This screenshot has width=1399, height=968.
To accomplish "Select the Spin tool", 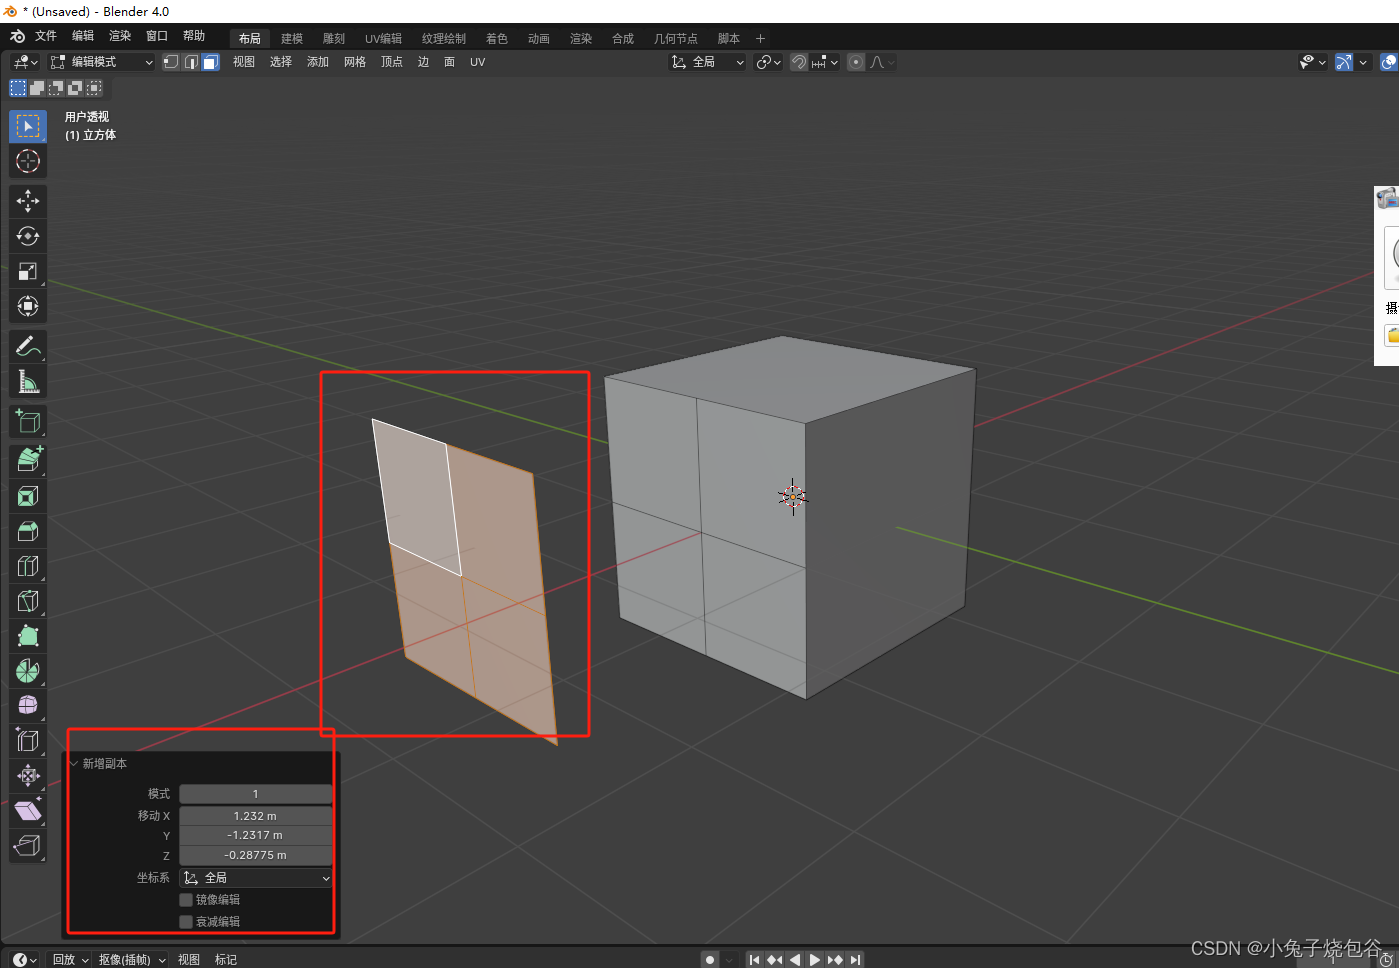I will pos(28,671).
